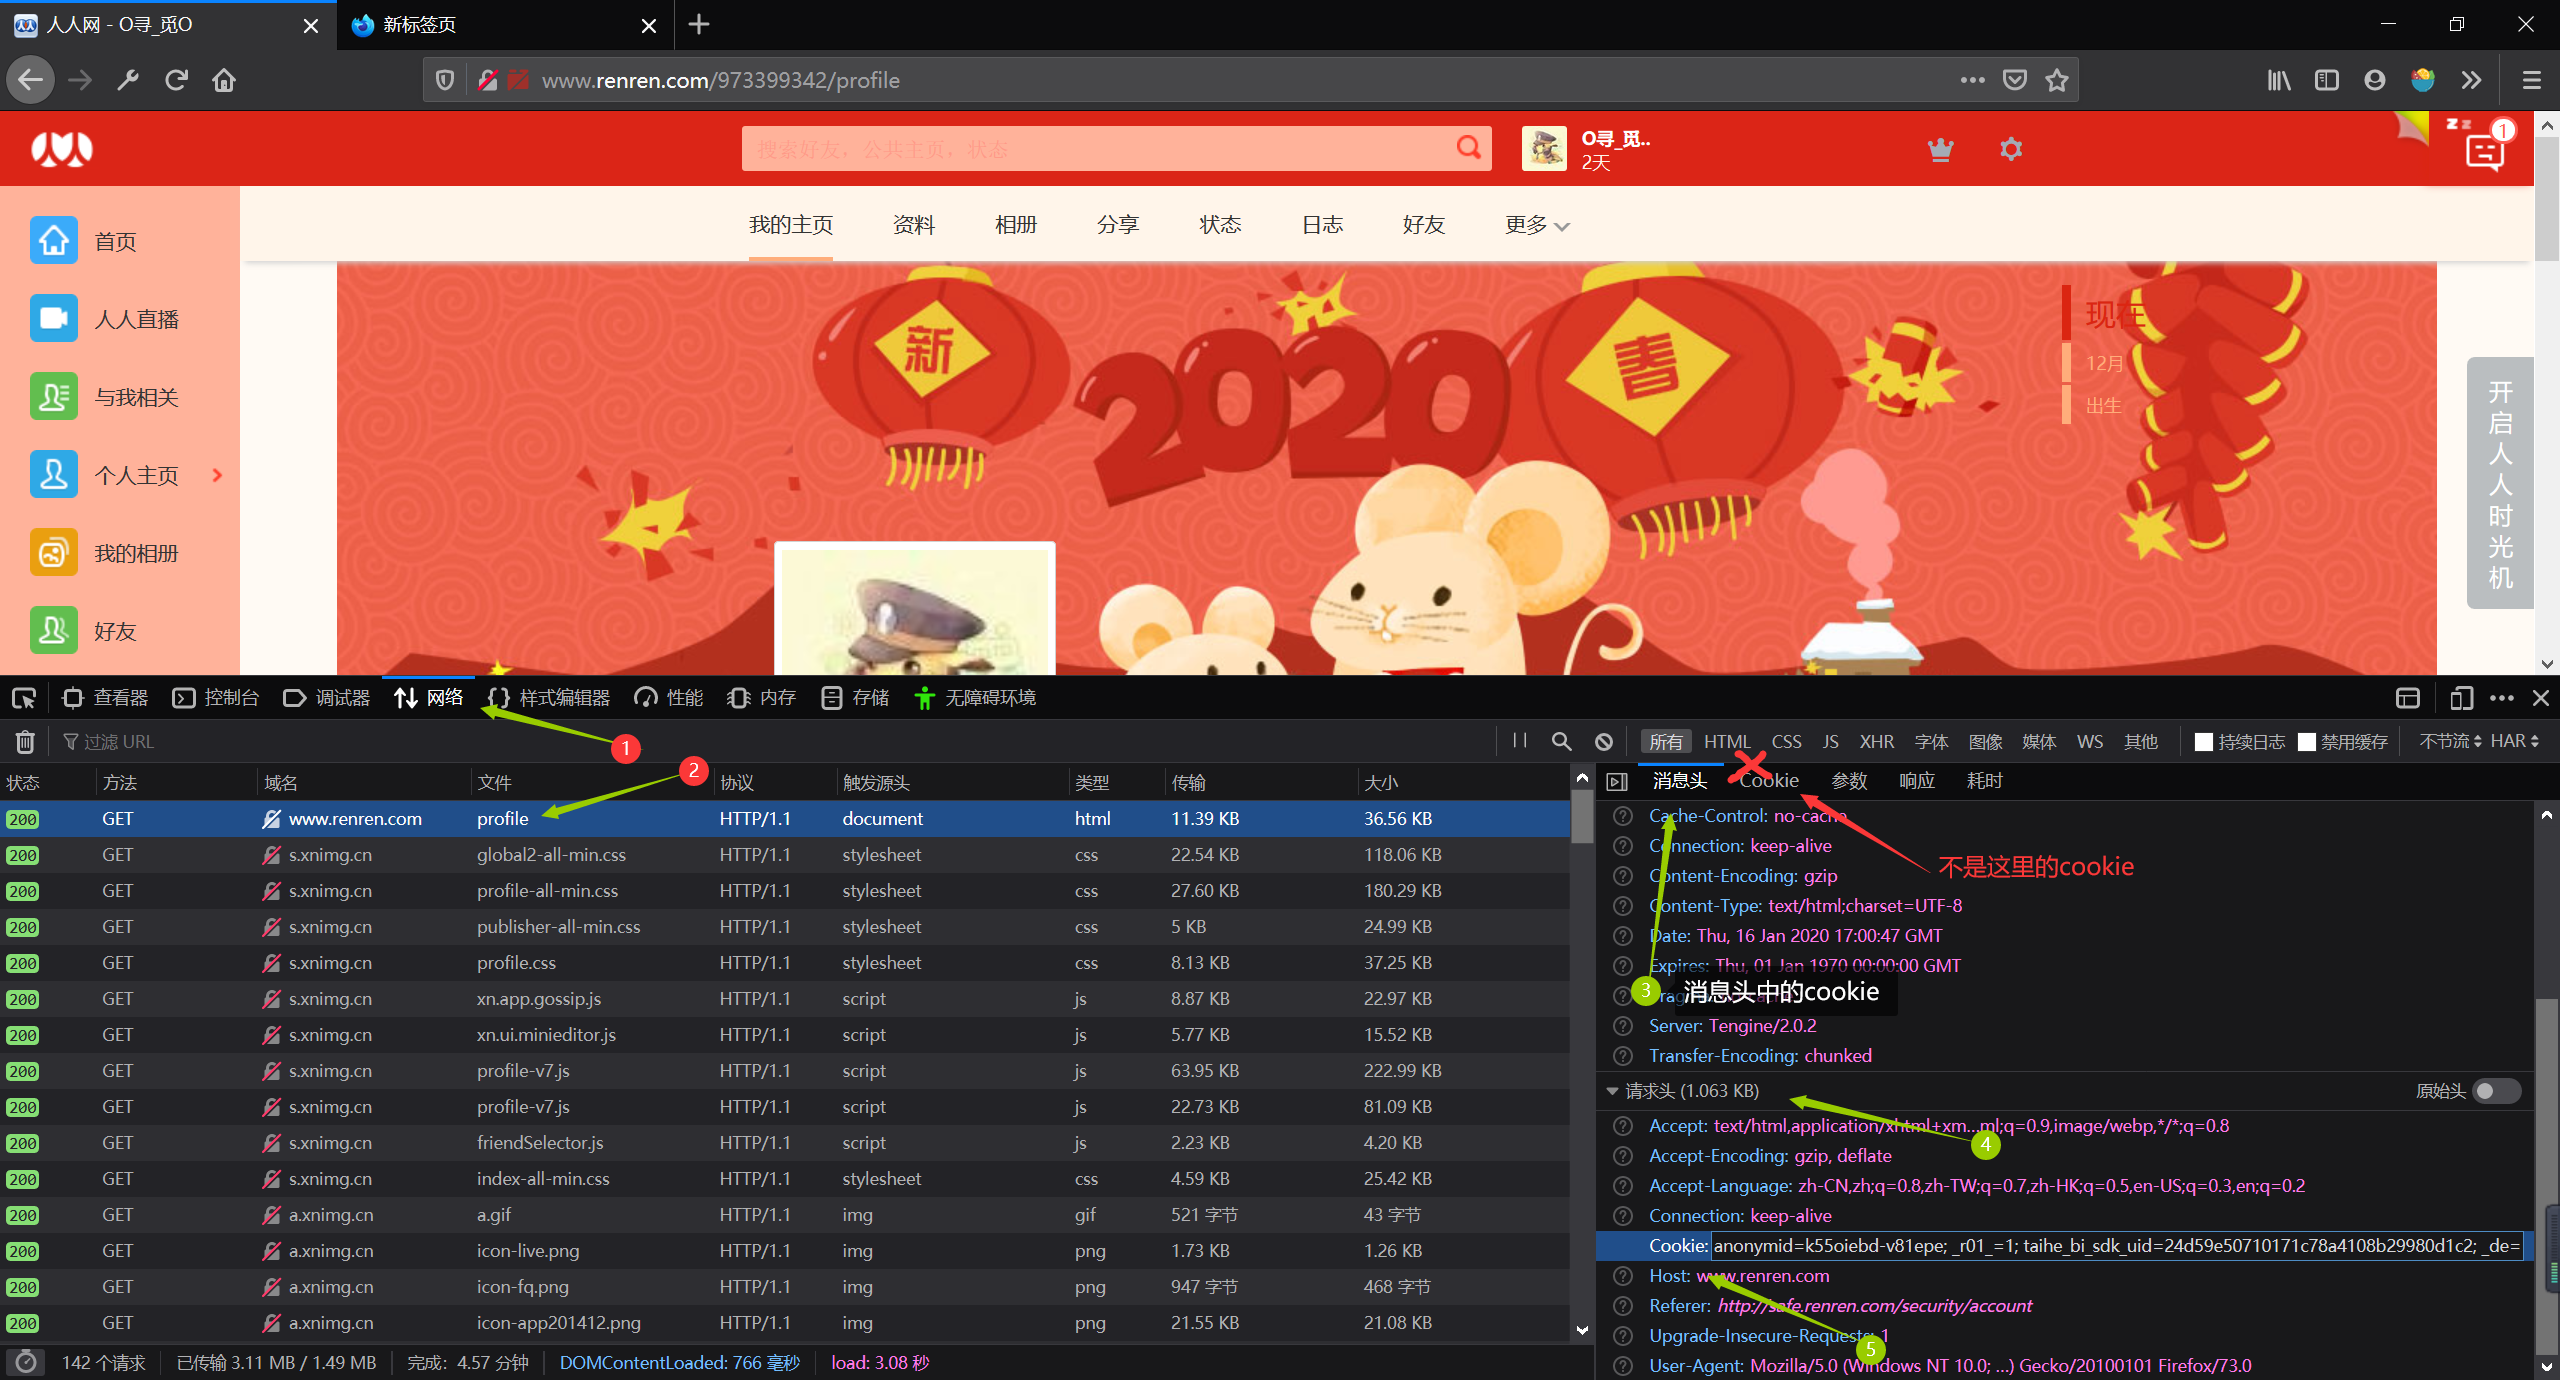
Task: Open the Referer link to safe.renren.com
Action: point(1874,1306)
